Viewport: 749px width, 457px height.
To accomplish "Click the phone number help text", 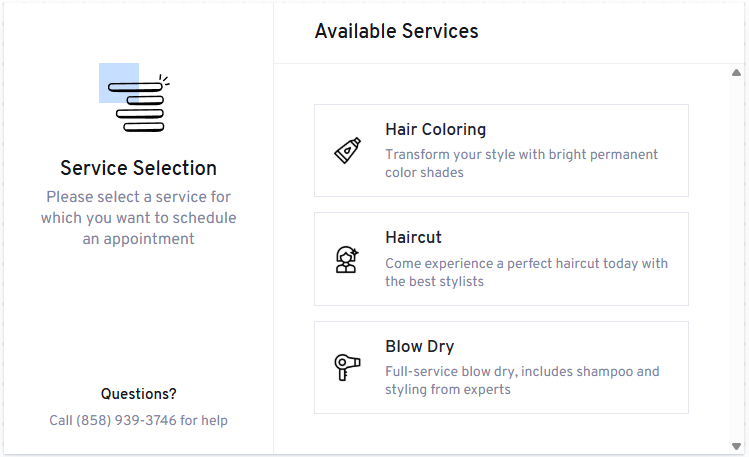I will (139, 420).
